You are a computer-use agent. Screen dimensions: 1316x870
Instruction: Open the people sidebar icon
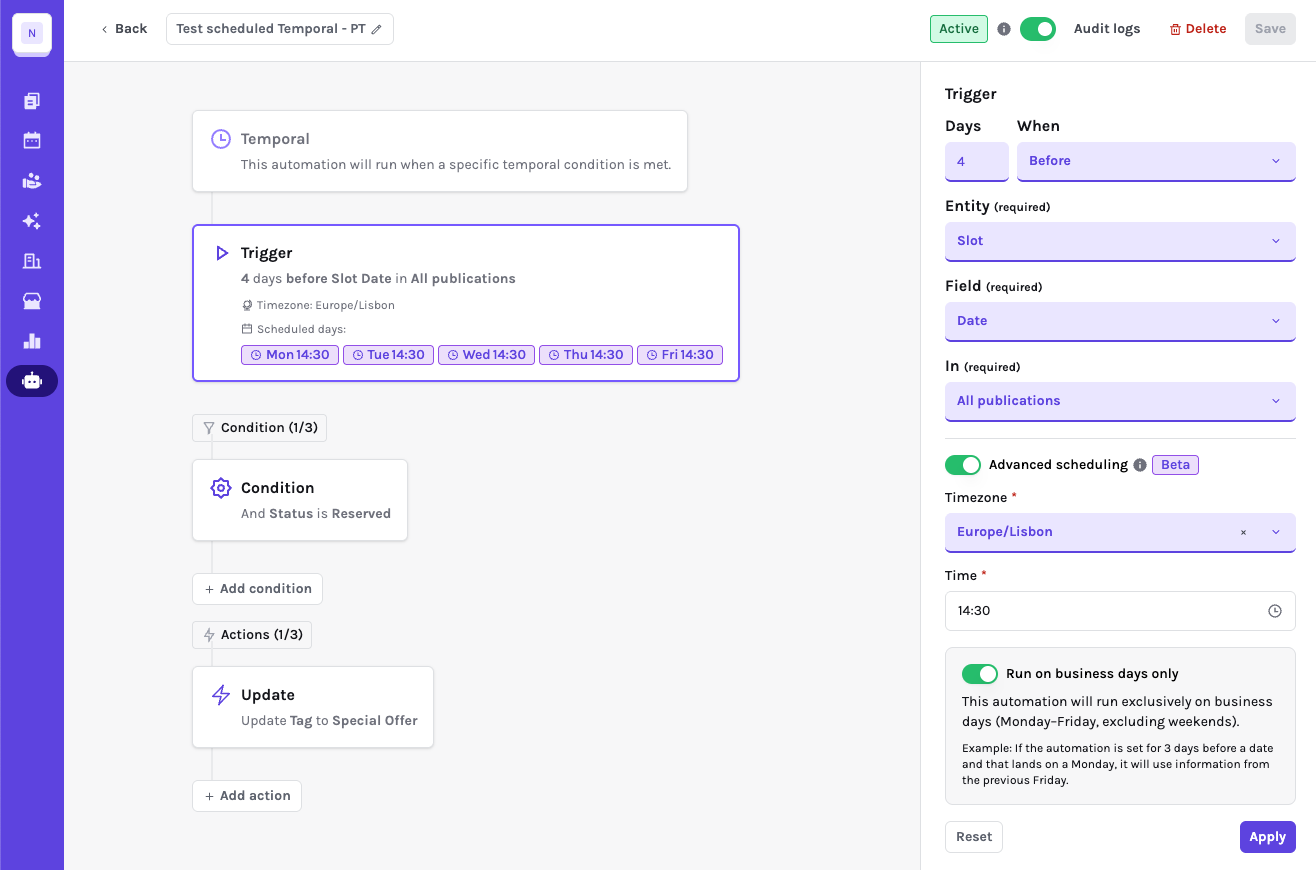point(32,181)
